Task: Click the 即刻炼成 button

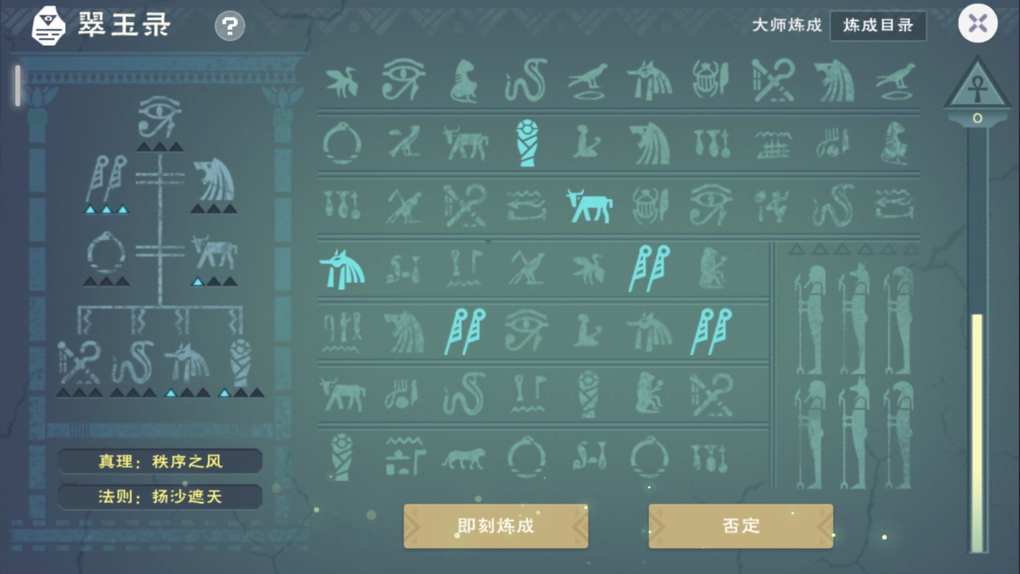Action: coord(496,526)
